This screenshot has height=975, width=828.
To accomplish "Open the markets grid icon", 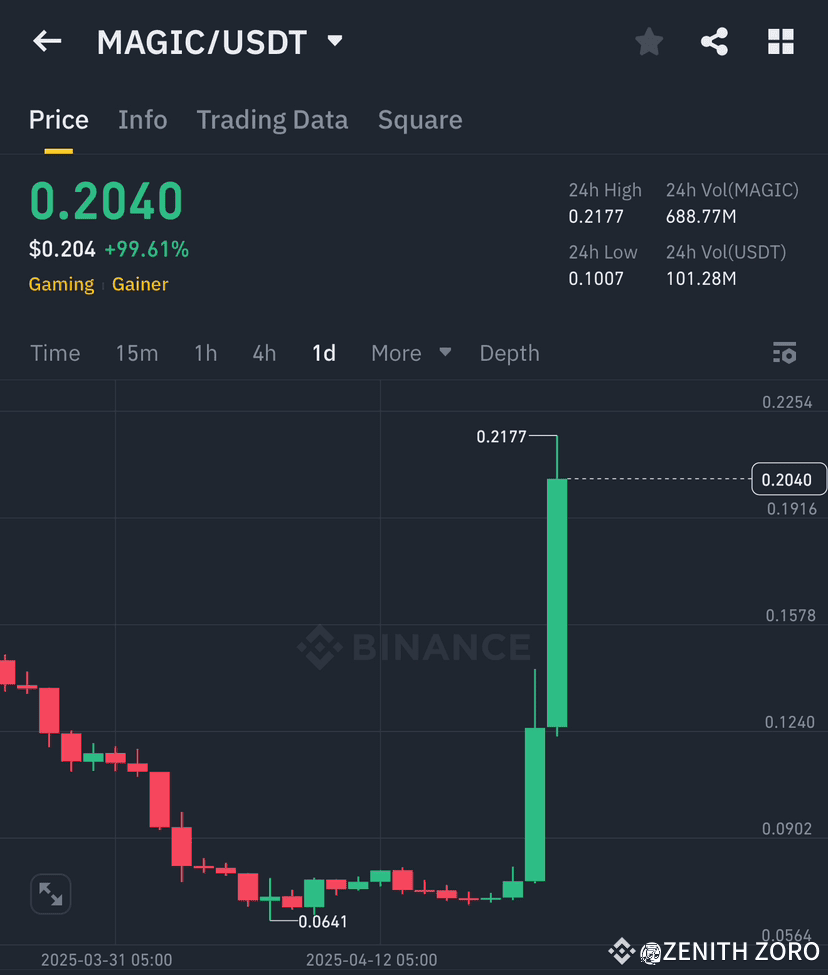I will pos(780,41).
